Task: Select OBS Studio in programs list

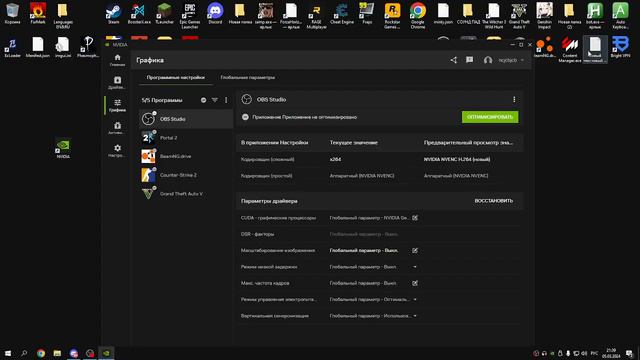Action: click(x=186, y=119)
